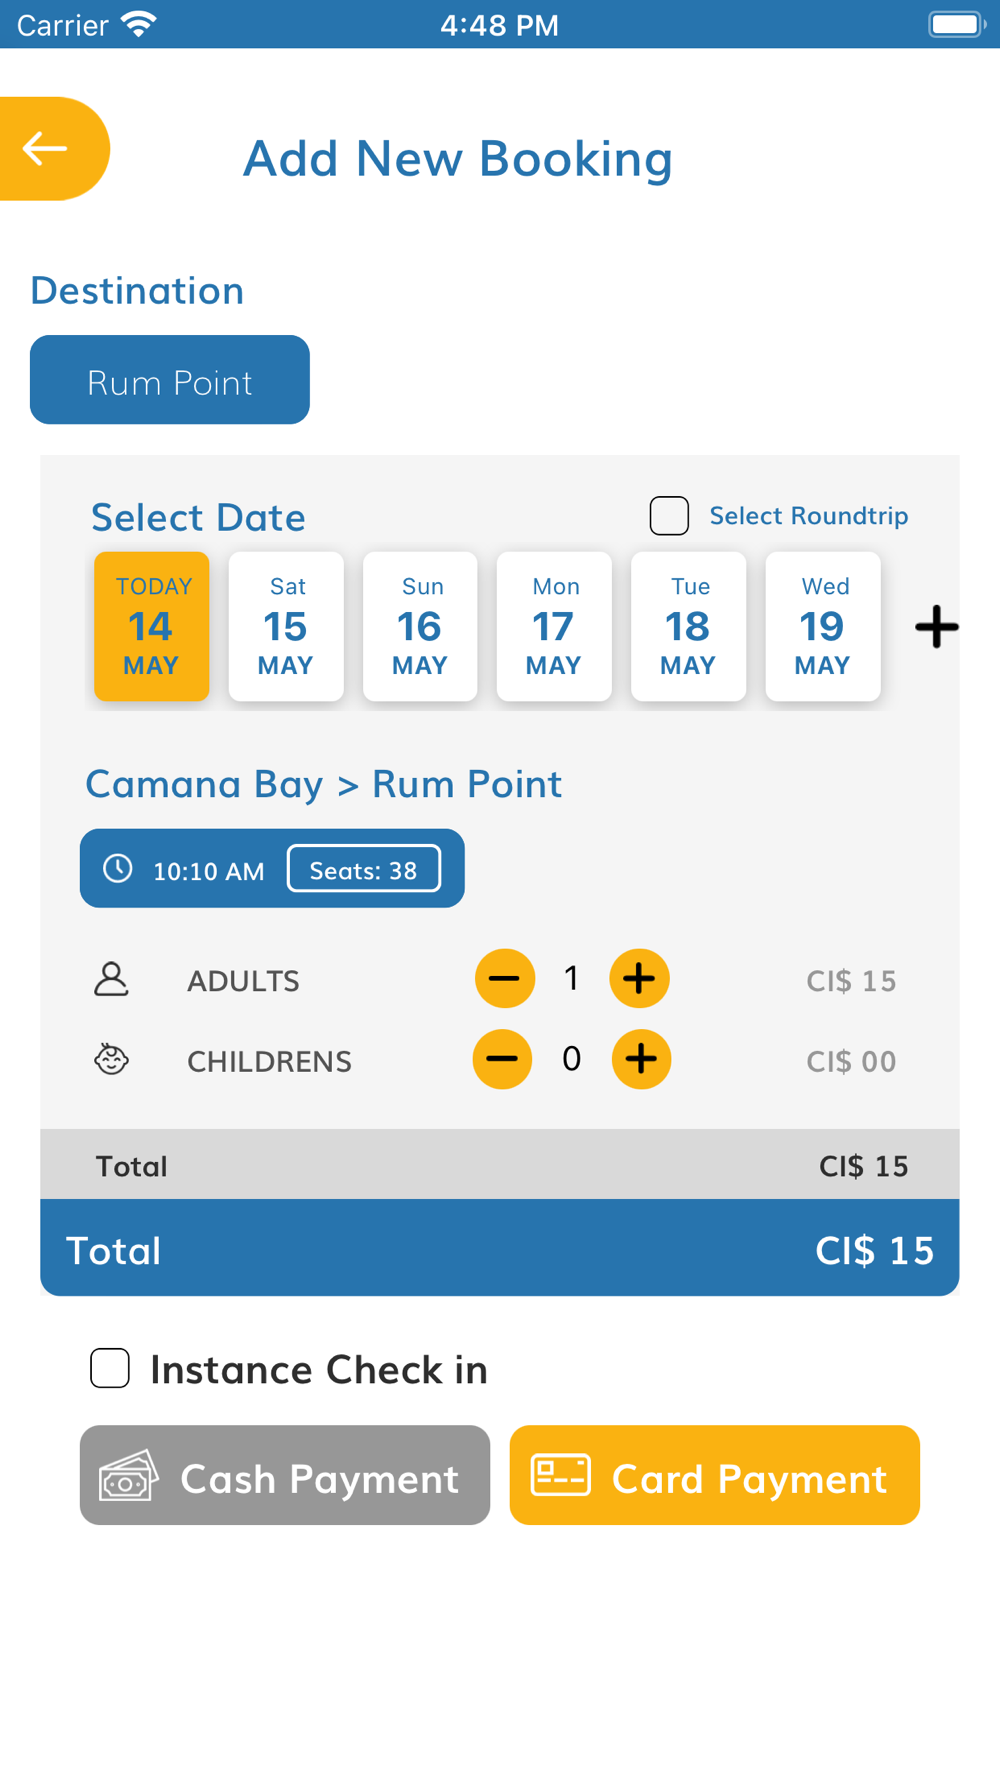Decrease the childrens count with minus

[x=502, y=1059]
